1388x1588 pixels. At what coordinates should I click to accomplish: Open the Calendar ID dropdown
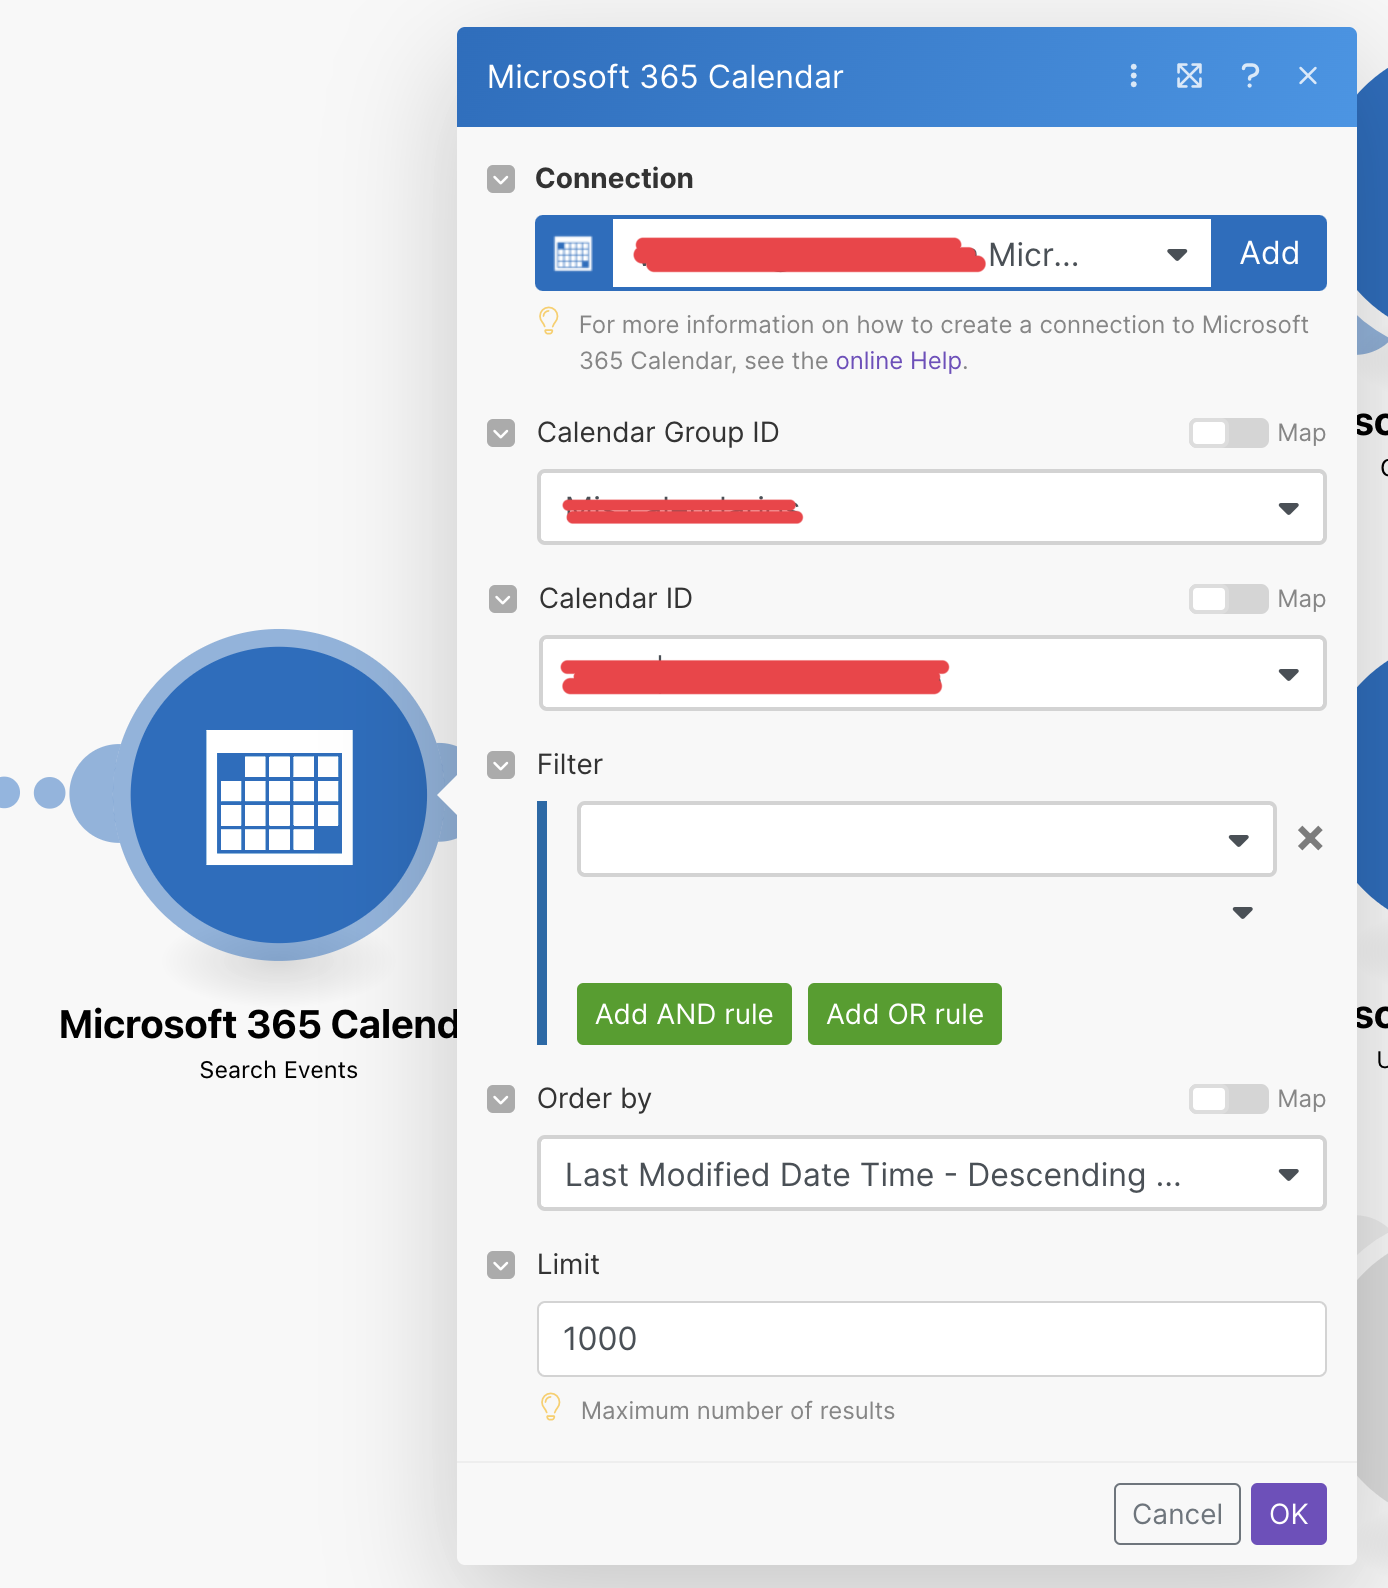(x=933, y=673)
